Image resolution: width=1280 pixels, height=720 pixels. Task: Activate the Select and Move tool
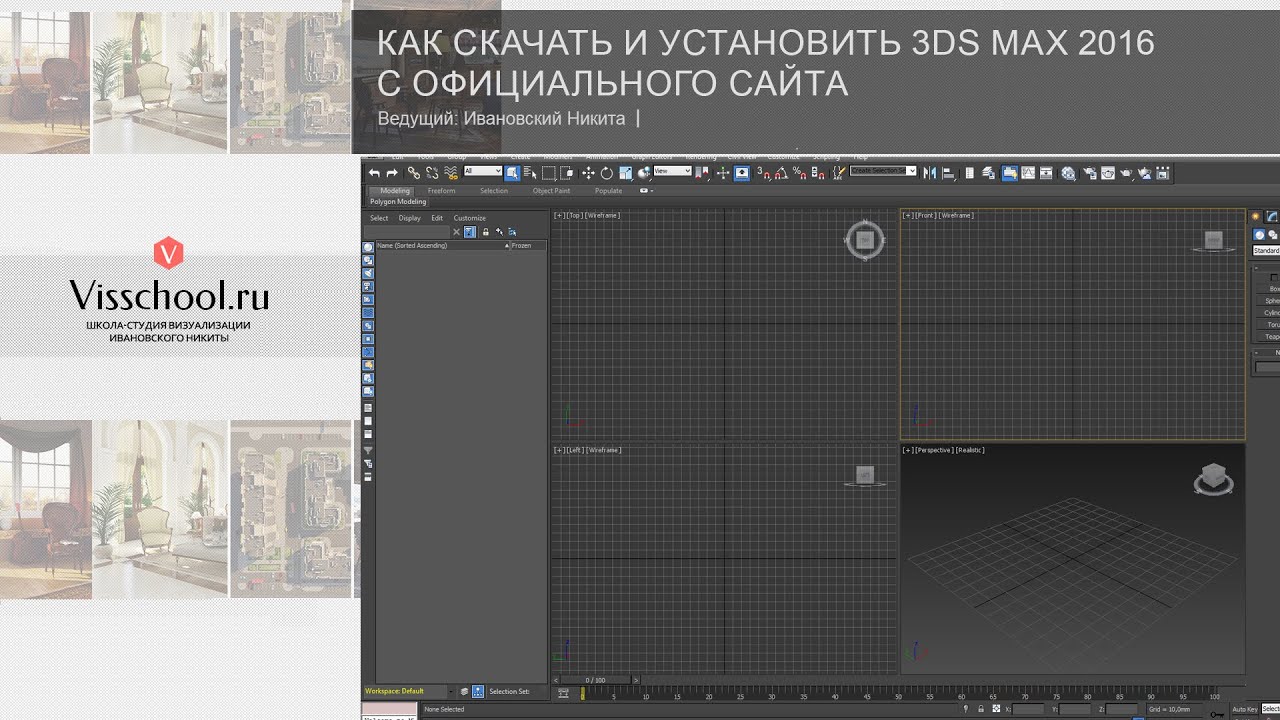click(588, 173)
